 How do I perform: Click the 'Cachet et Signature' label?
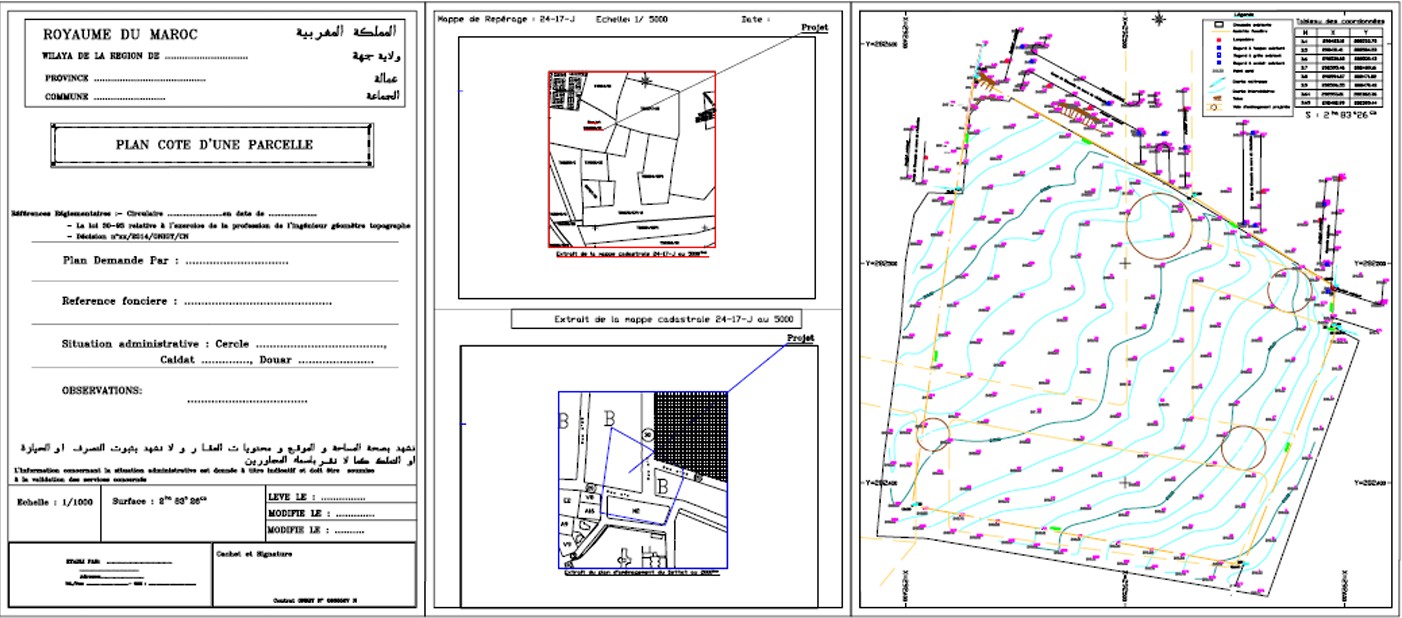coord(254,552)
